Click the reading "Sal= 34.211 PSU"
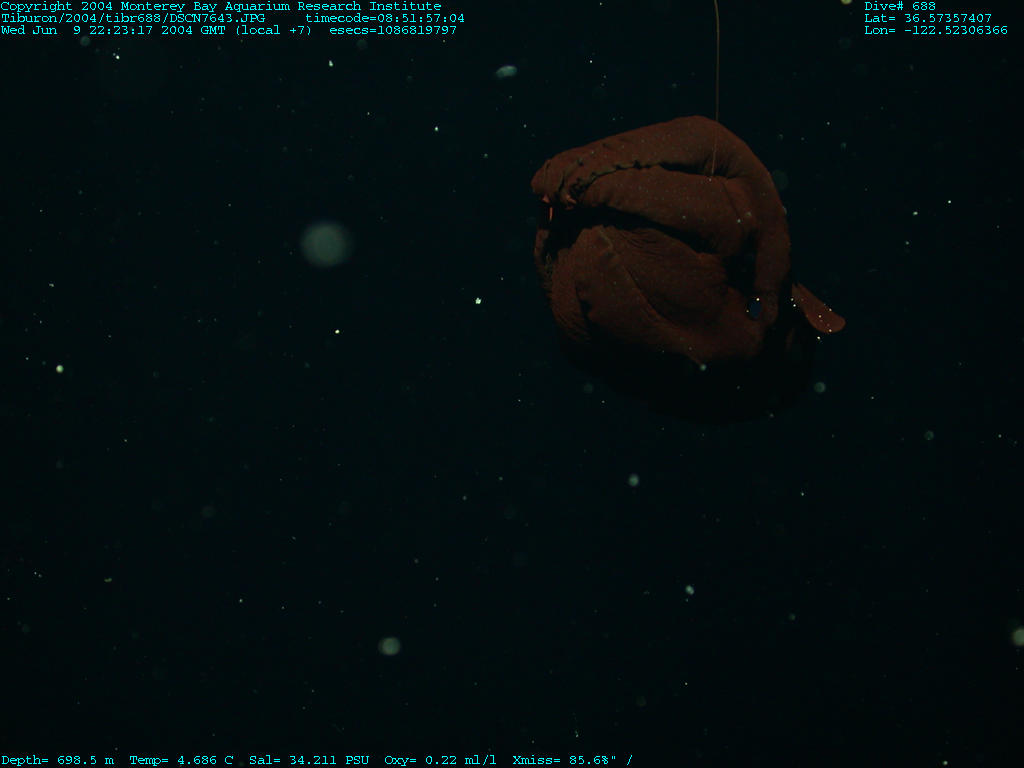The width and height of the screenshot is (1024, 768). [x=309, y=760]
